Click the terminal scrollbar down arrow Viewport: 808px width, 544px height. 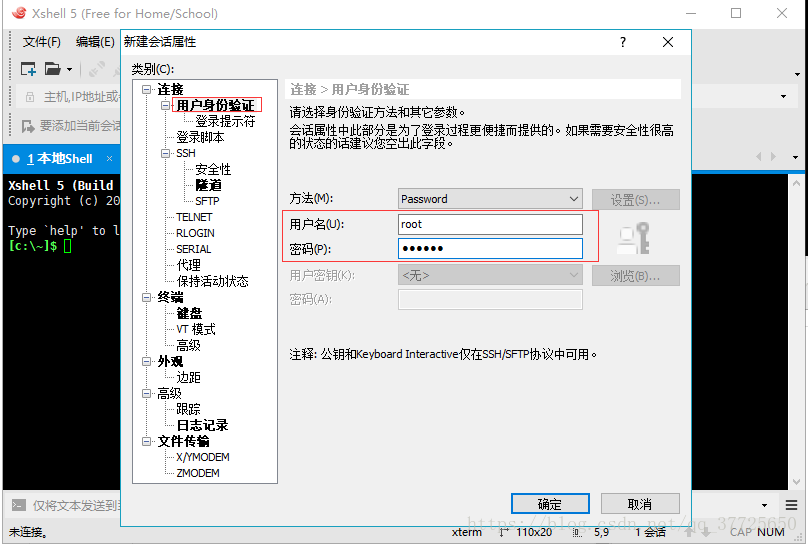tap(797, 482)
